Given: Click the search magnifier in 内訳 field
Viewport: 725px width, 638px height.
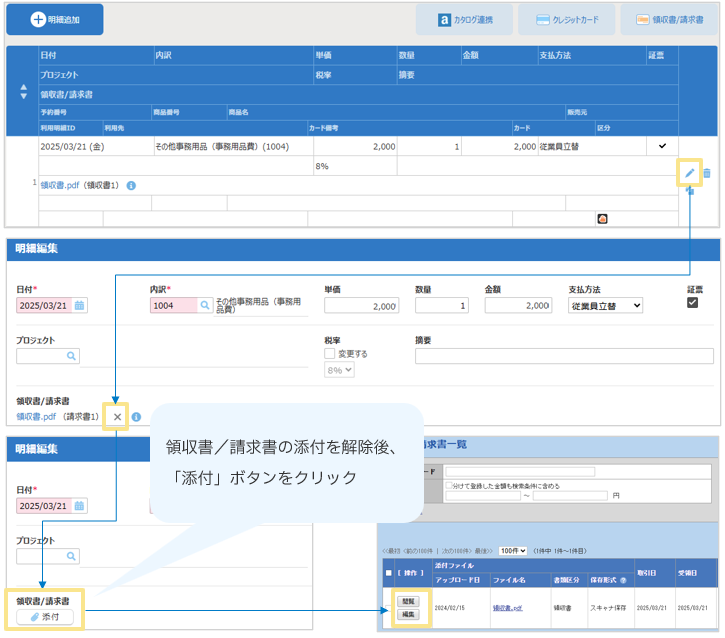Looking at the screenshot, I should tap(204, 306).
